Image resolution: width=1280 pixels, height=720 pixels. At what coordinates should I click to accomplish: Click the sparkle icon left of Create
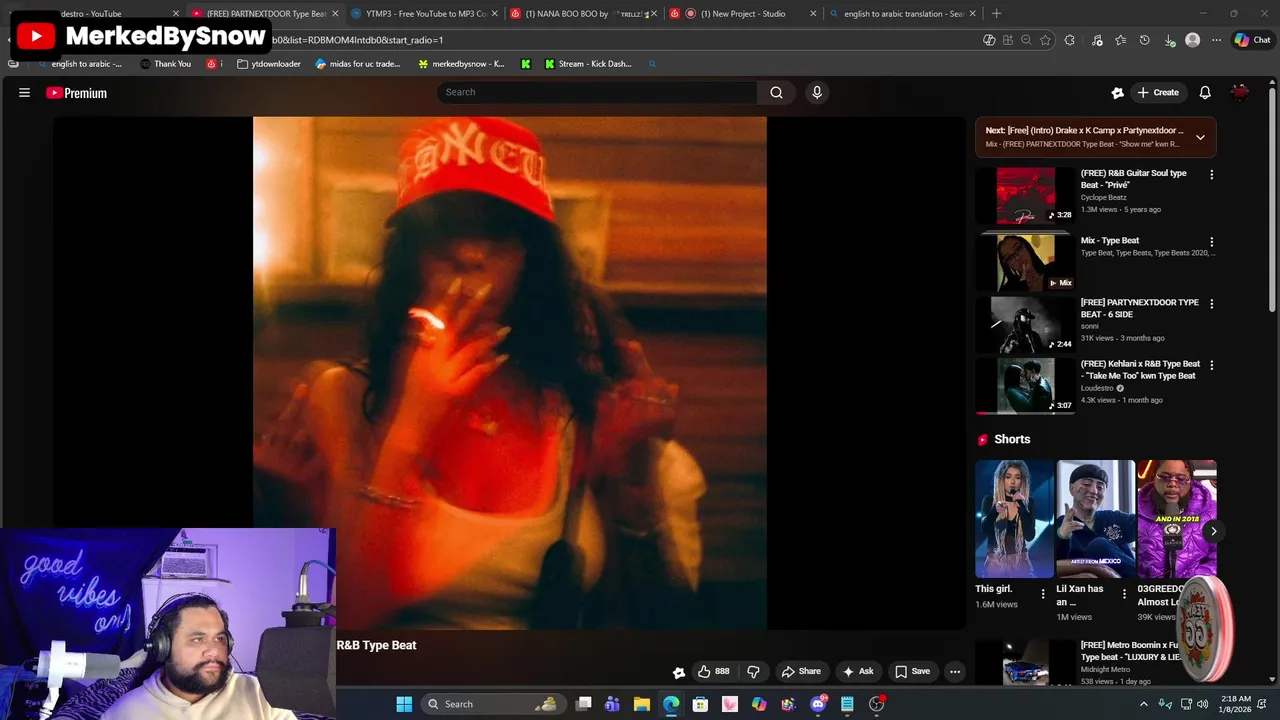(1117, 92)
